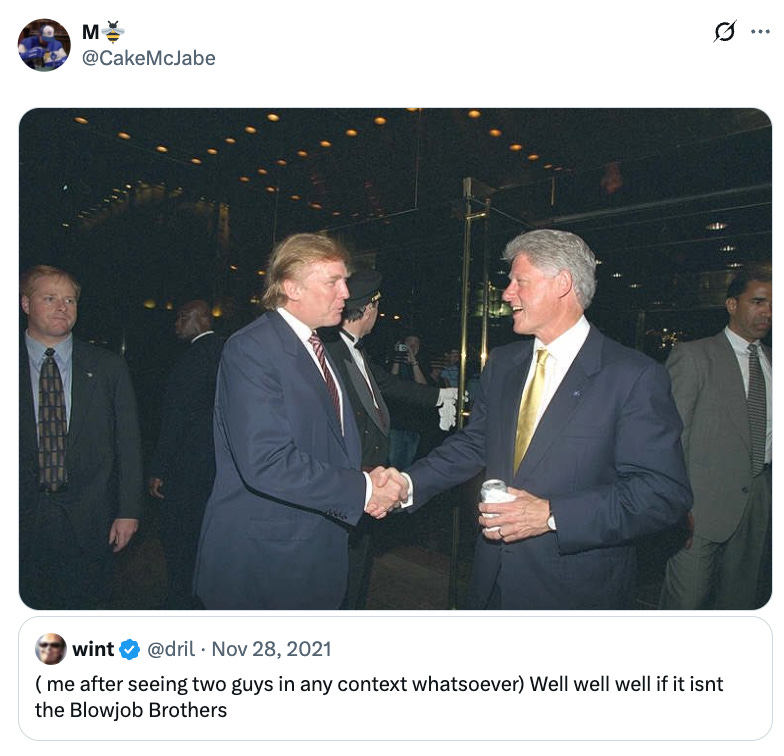Visit the @CakeMcJabe handle link
This screenshot has width=784, height=756.
coord(148,58)
